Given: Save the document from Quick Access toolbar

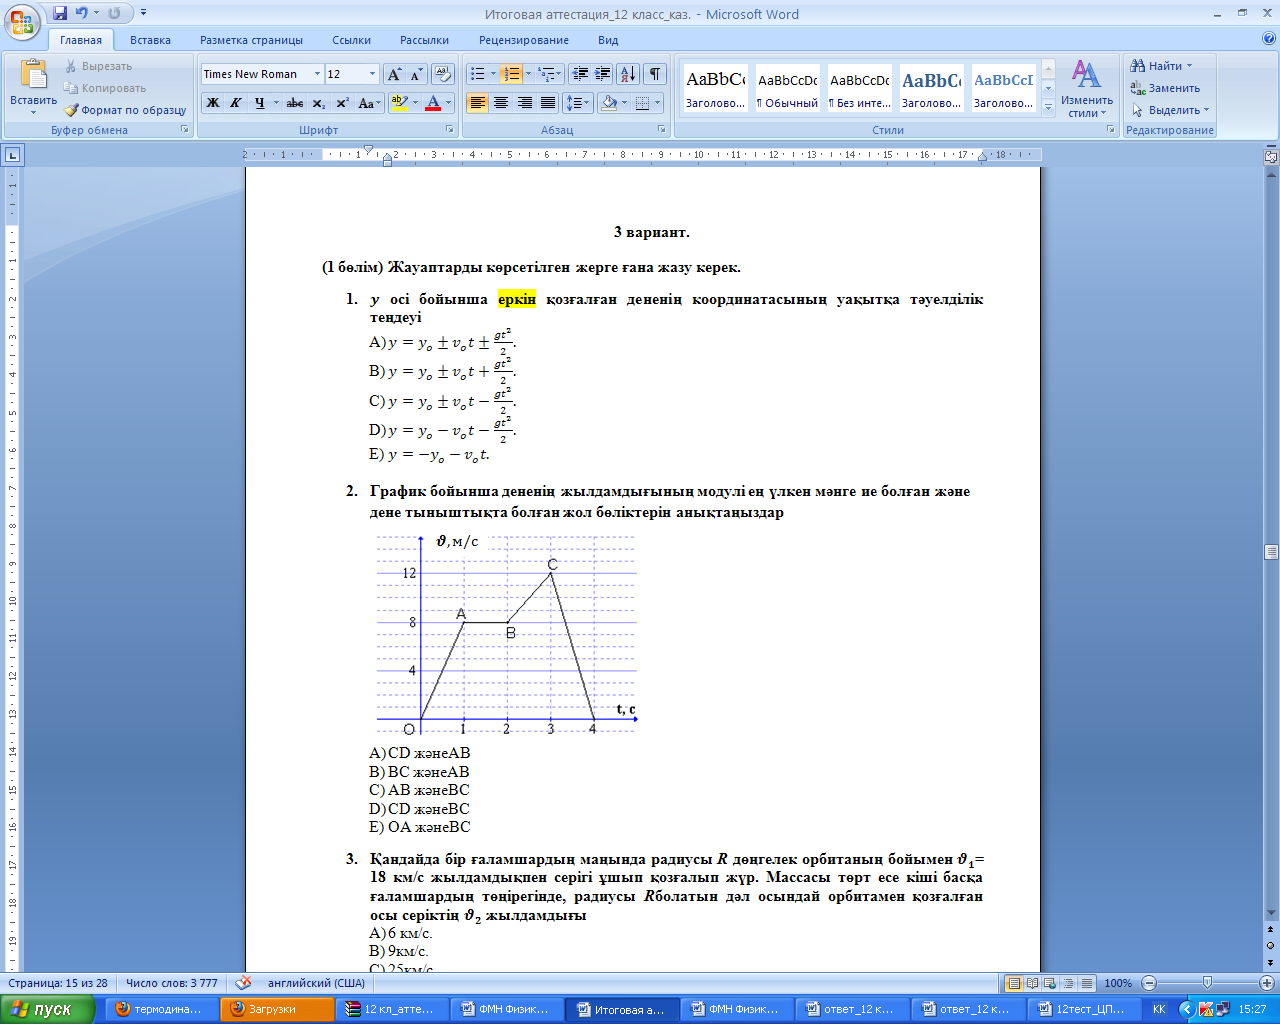Looking at the screenshot, I should (60, 14).
